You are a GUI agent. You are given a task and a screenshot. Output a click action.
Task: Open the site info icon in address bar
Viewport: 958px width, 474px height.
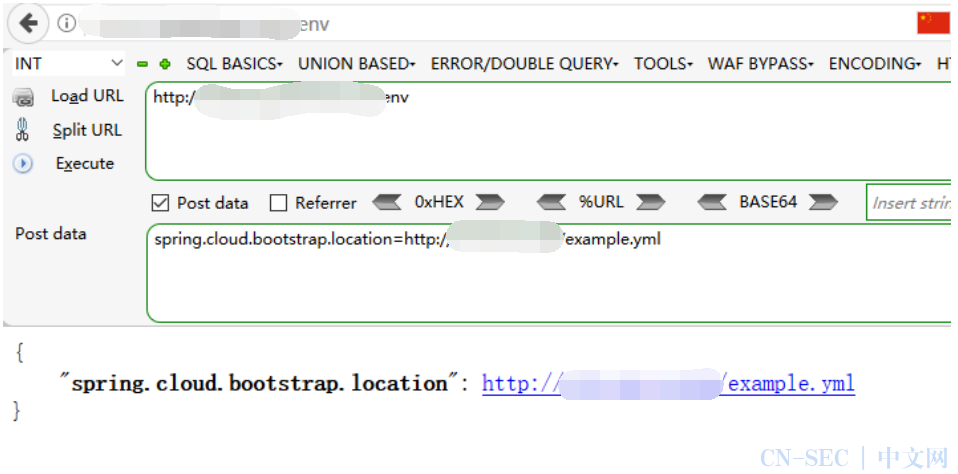[66, 23]
